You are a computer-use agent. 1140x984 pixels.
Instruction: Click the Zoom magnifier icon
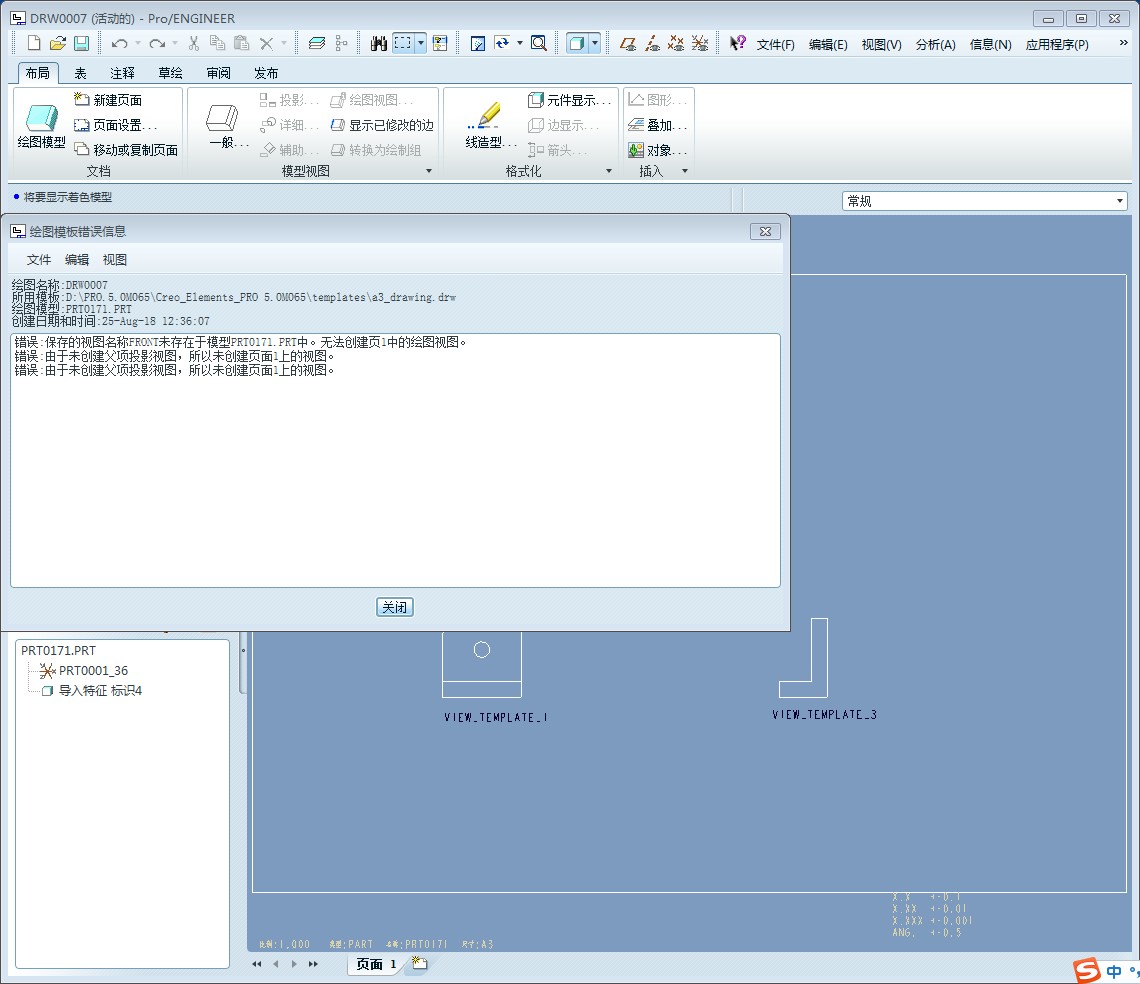coord(539,44)
